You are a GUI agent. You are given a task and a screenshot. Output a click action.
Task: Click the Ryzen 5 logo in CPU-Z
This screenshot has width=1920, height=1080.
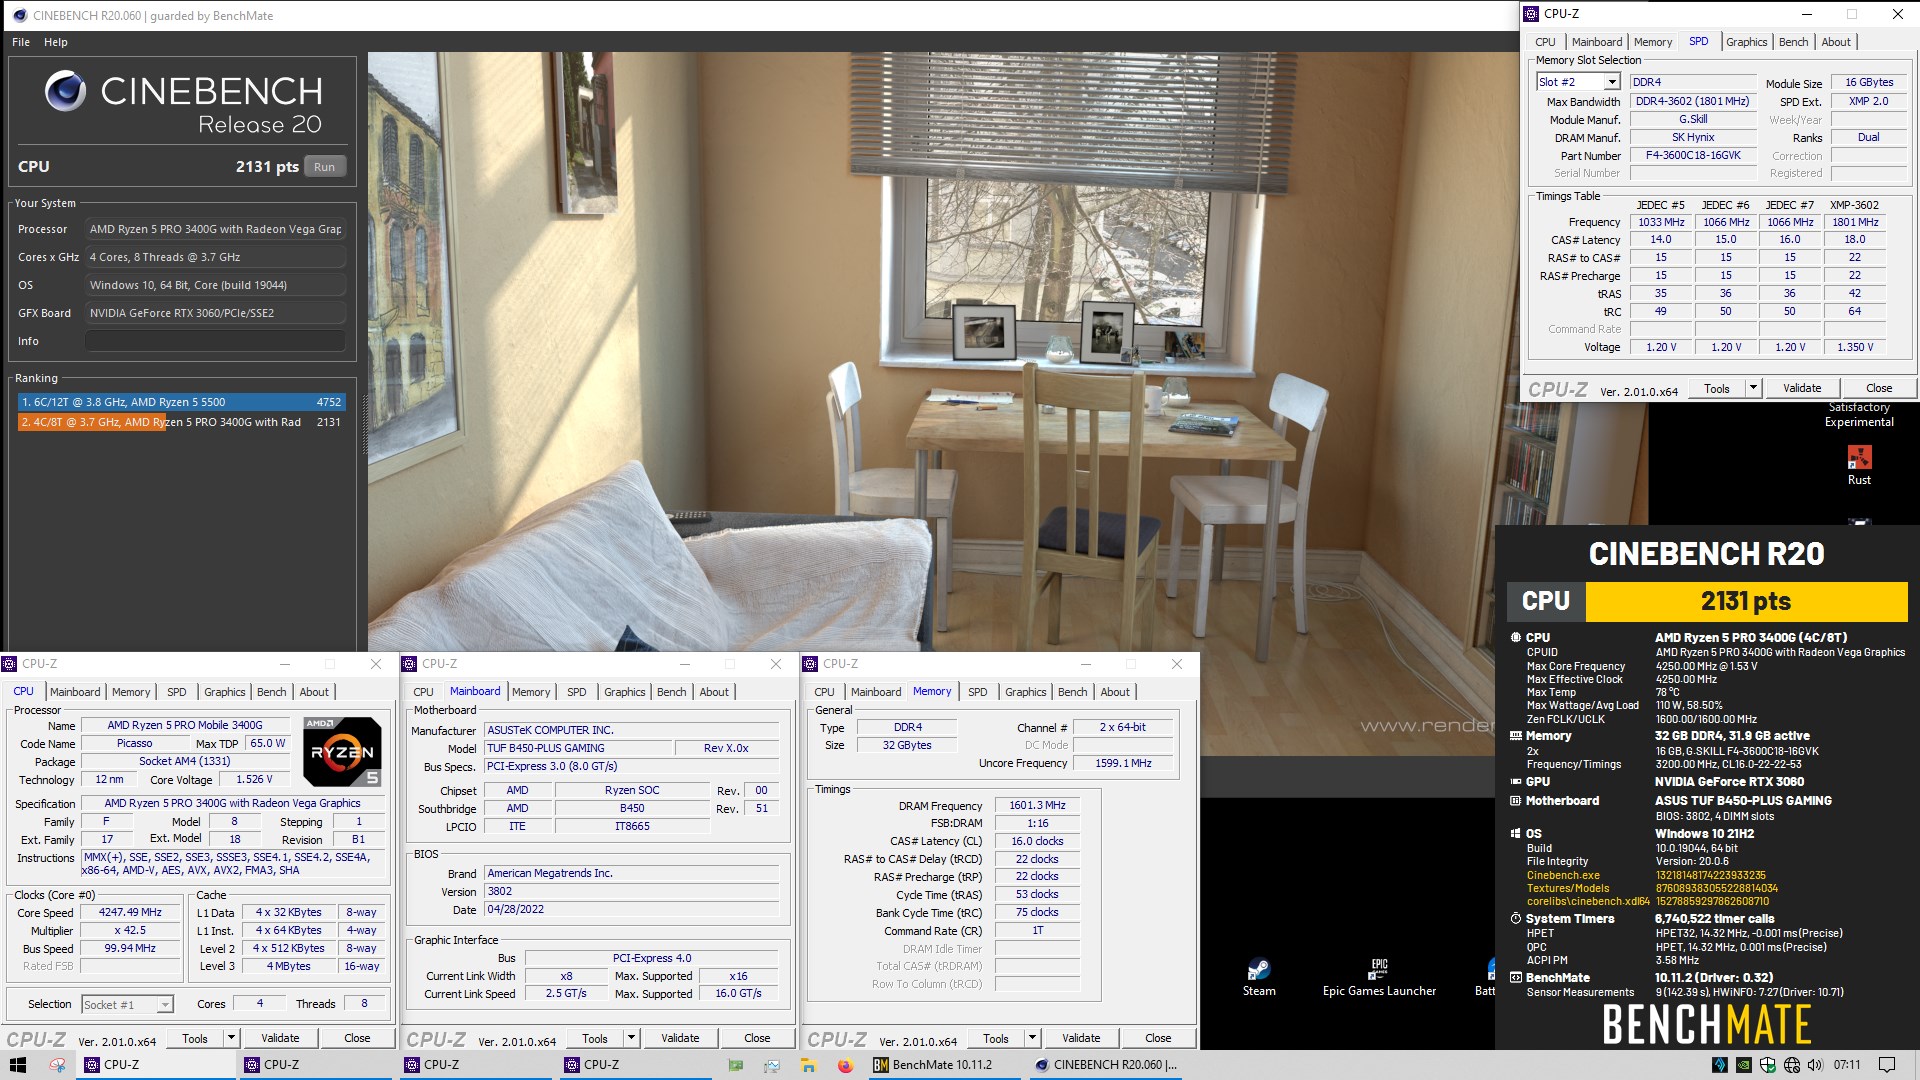click(x=342, y=751)
